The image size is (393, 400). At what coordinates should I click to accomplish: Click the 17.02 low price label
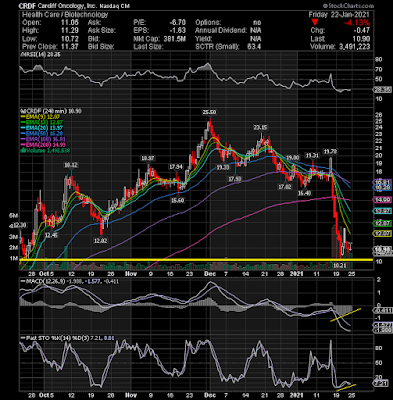285,187
